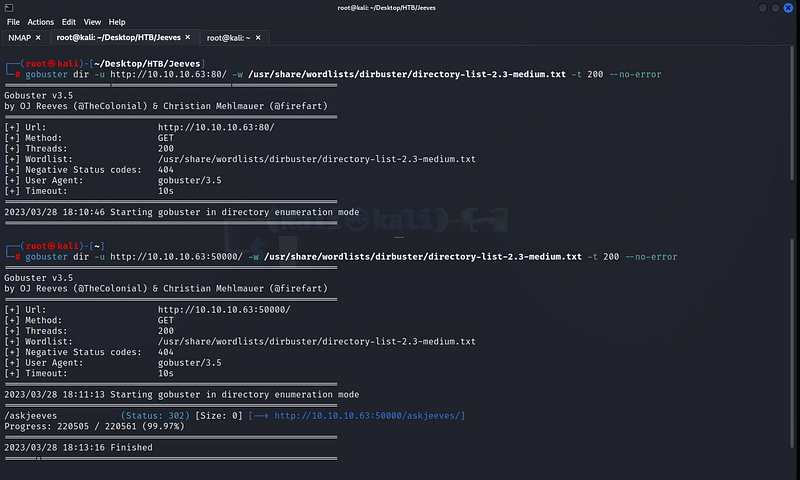Click second Url value http://10.10.10.63:50000/
800x480 pixels.
coord(224,310)
